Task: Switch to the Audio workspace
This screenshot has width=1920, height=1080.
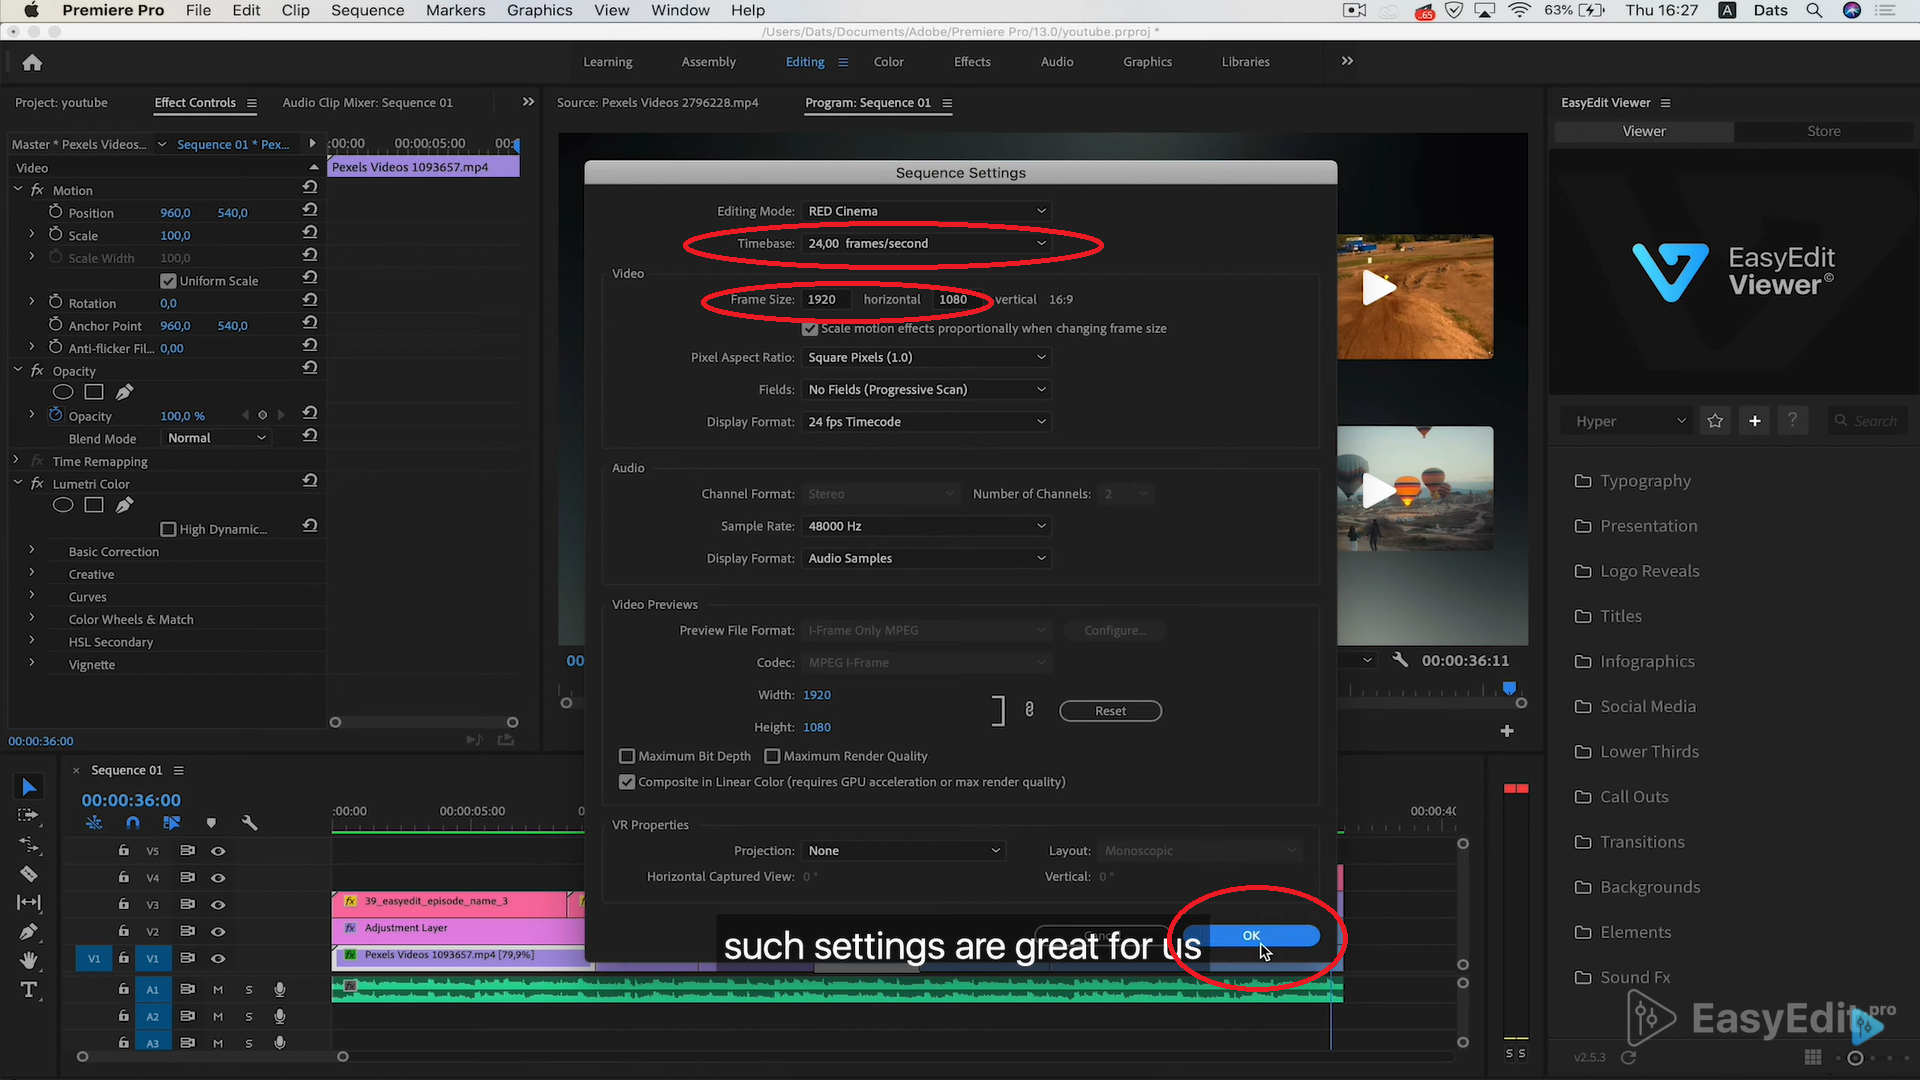Action: (x=1057, y=62)
